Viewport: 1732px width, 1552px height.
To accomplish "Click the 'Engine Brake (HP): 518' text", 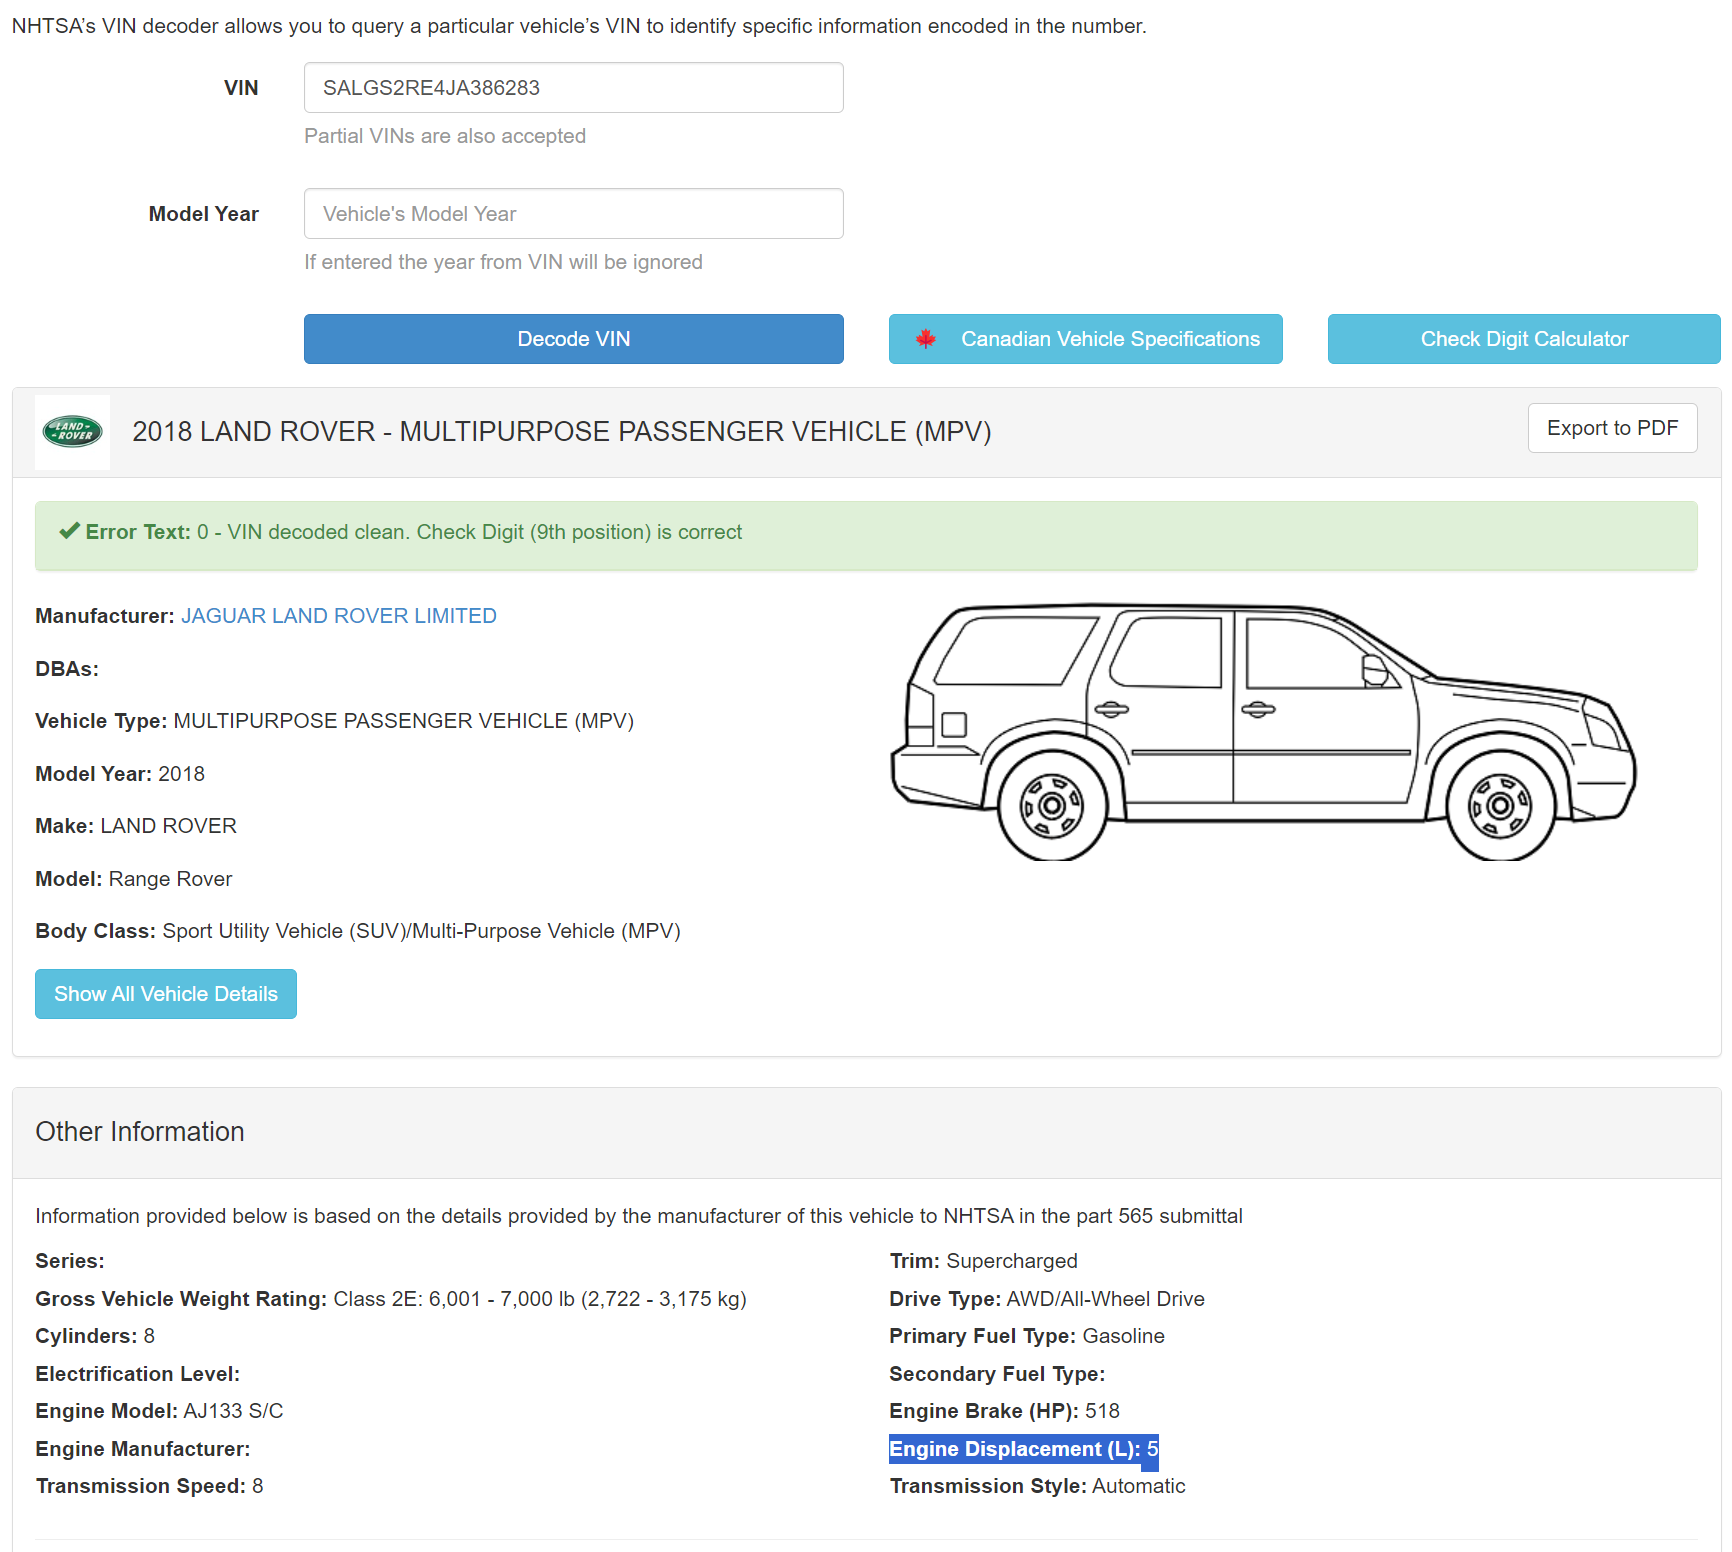I will tap(1005, 1411).
